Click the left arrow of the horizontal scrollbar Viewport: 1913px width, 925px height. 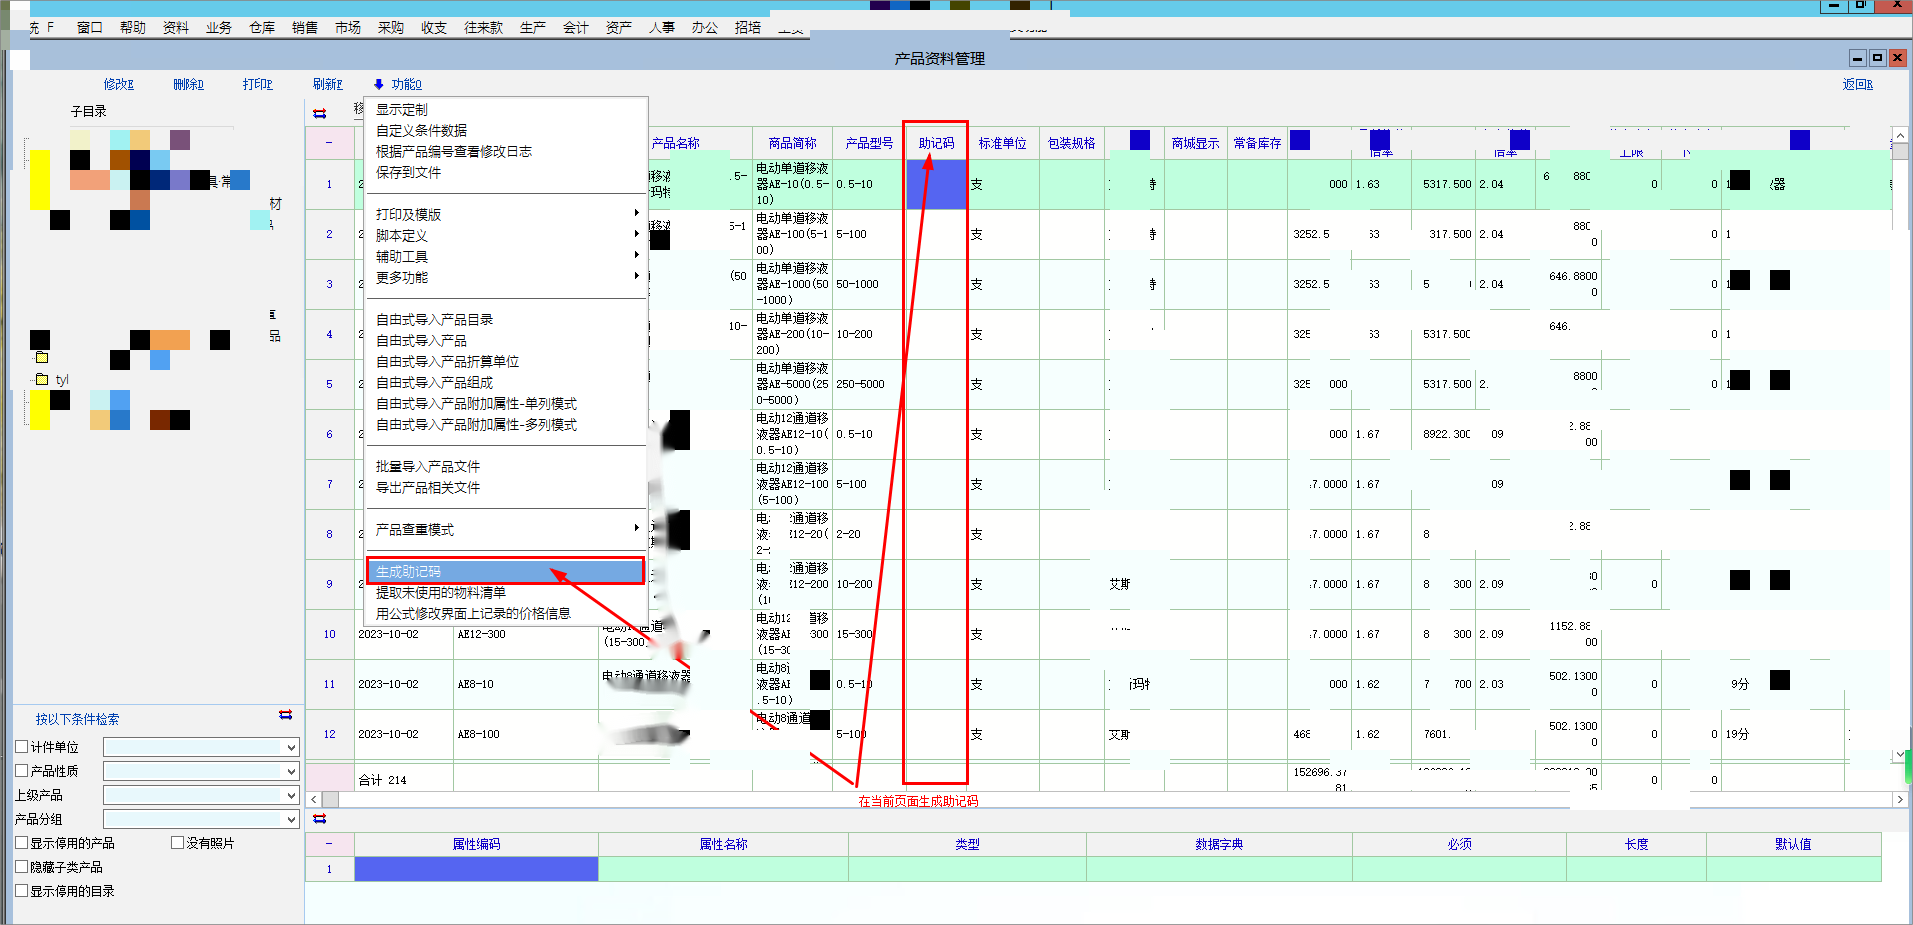[314, 800]
